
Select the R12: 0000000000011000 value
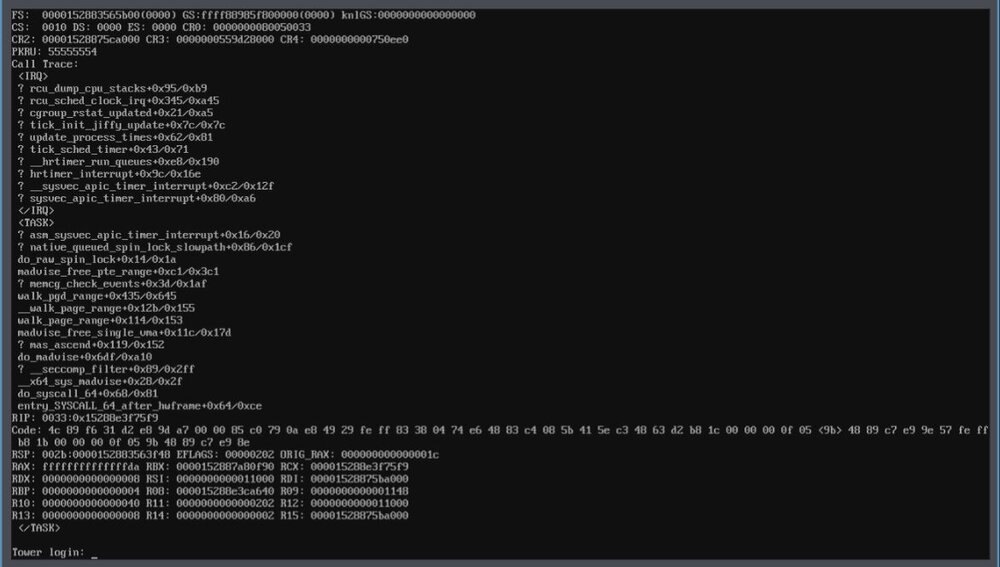(344, 503)
